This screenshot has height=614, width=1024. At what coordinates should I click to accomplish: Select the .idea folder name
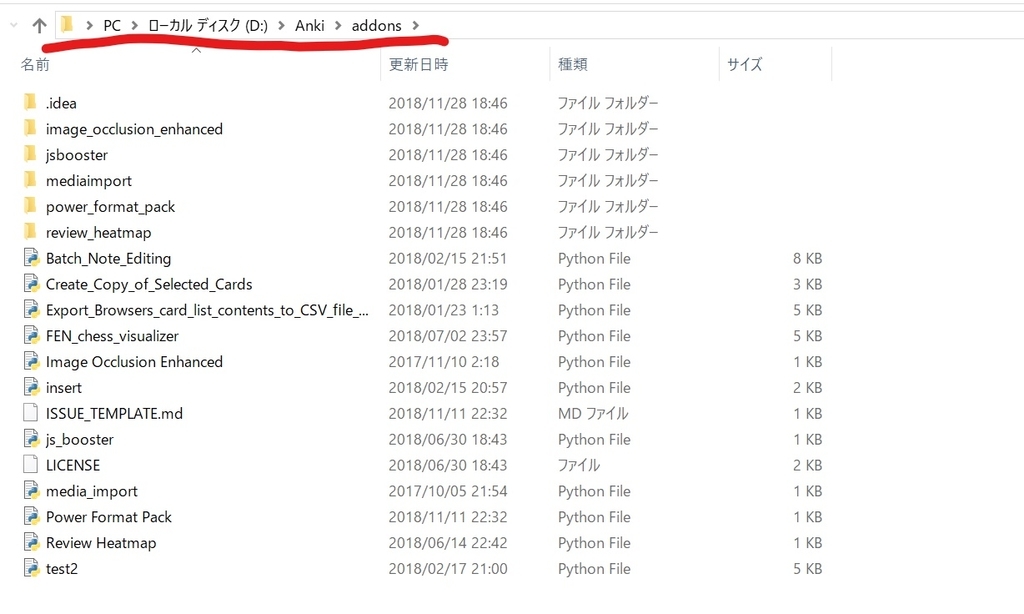(x=61, y=103)
